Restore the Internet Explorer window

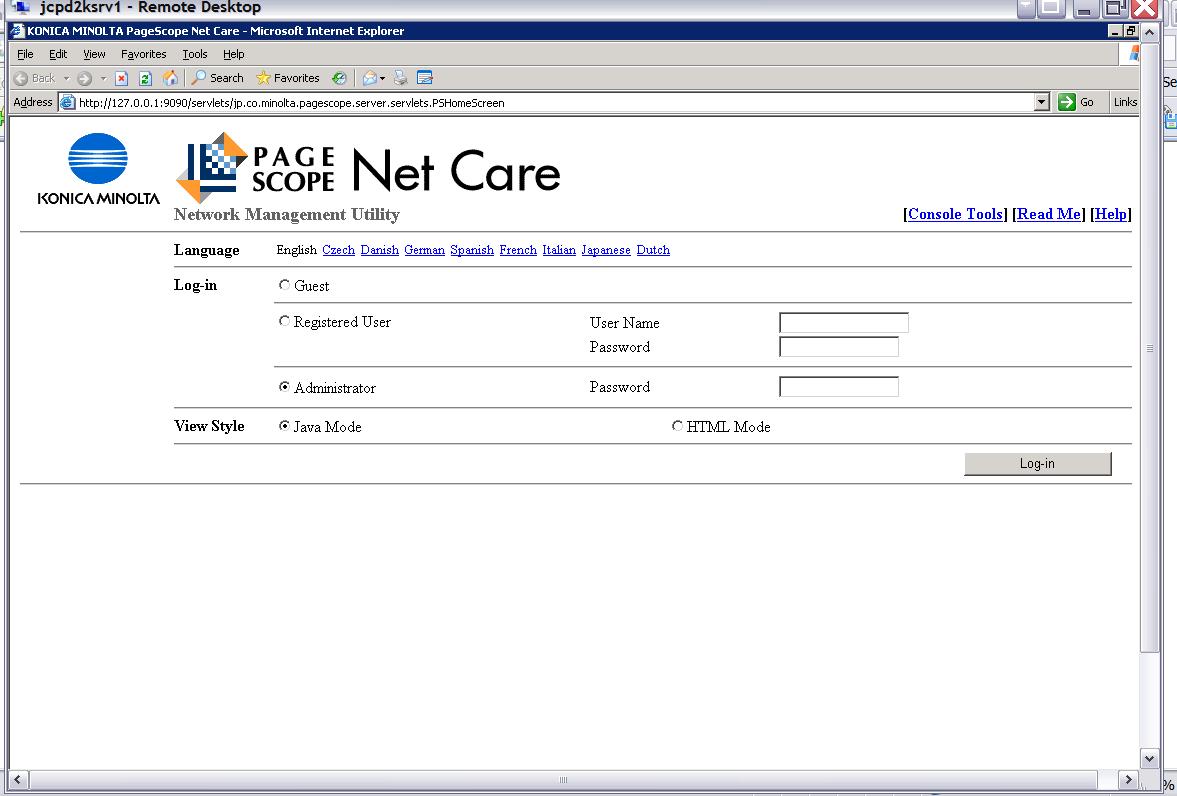click(1130, 31)
